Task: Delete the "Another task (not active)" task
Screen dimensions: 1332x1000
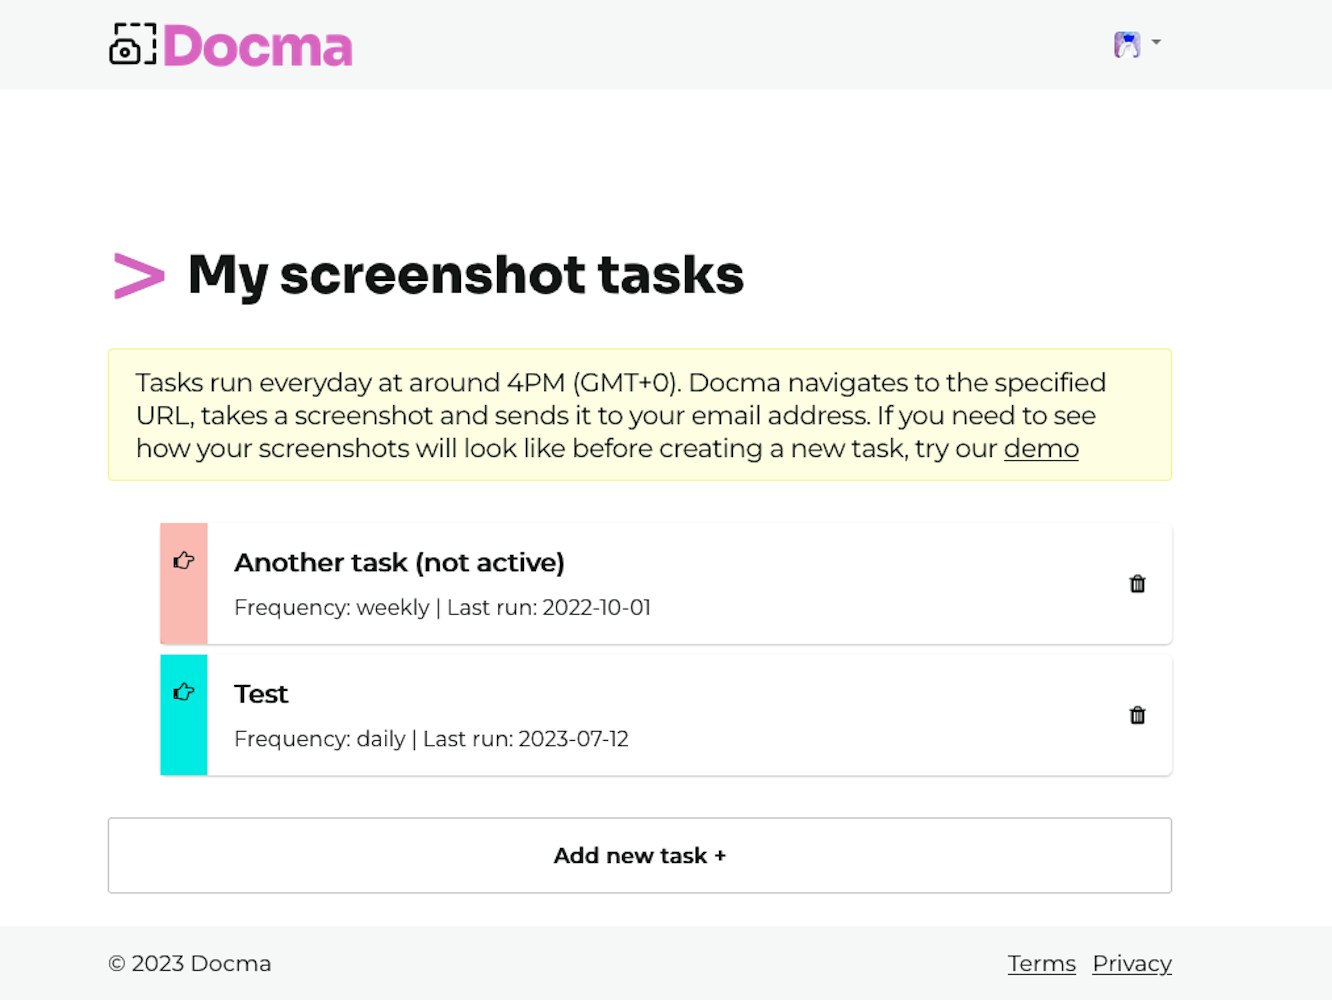Action: (x=1137, y=584)
